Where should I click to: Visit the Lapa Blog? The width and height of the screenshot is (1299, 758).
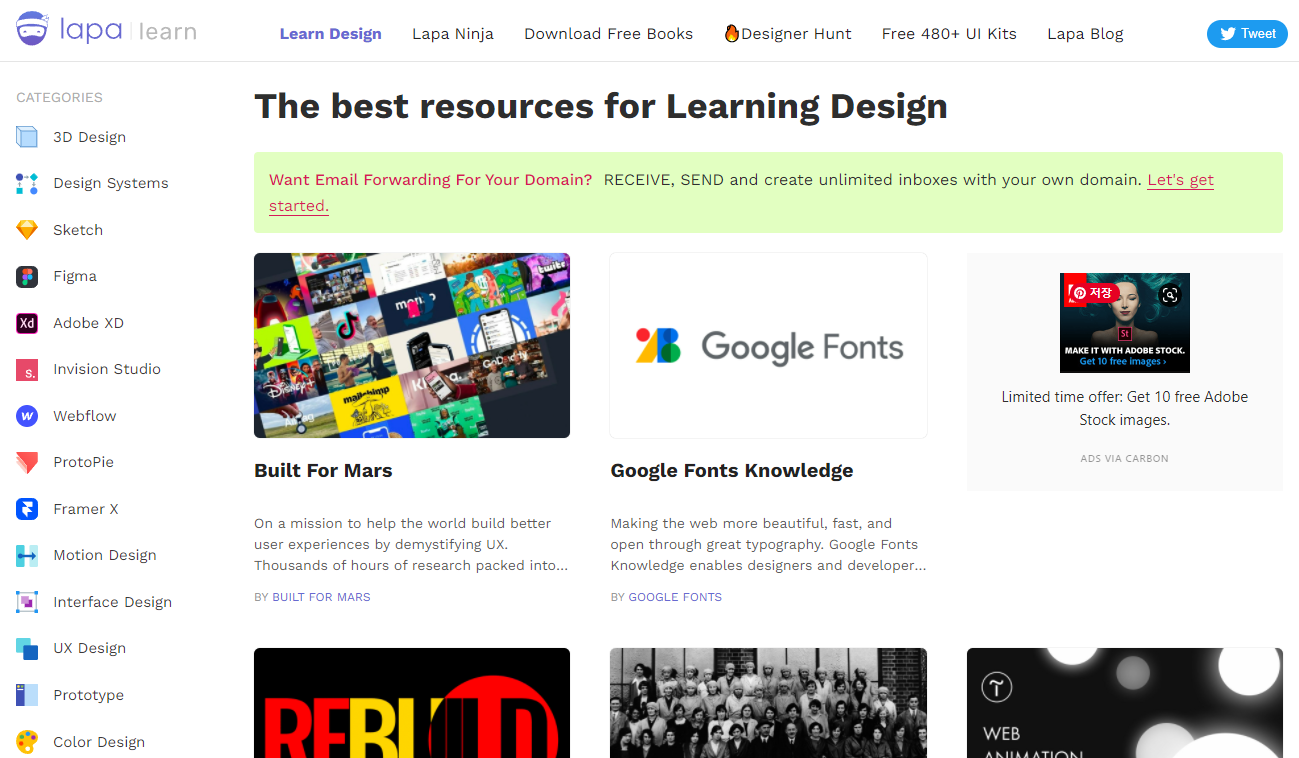tap(1085, 34)
